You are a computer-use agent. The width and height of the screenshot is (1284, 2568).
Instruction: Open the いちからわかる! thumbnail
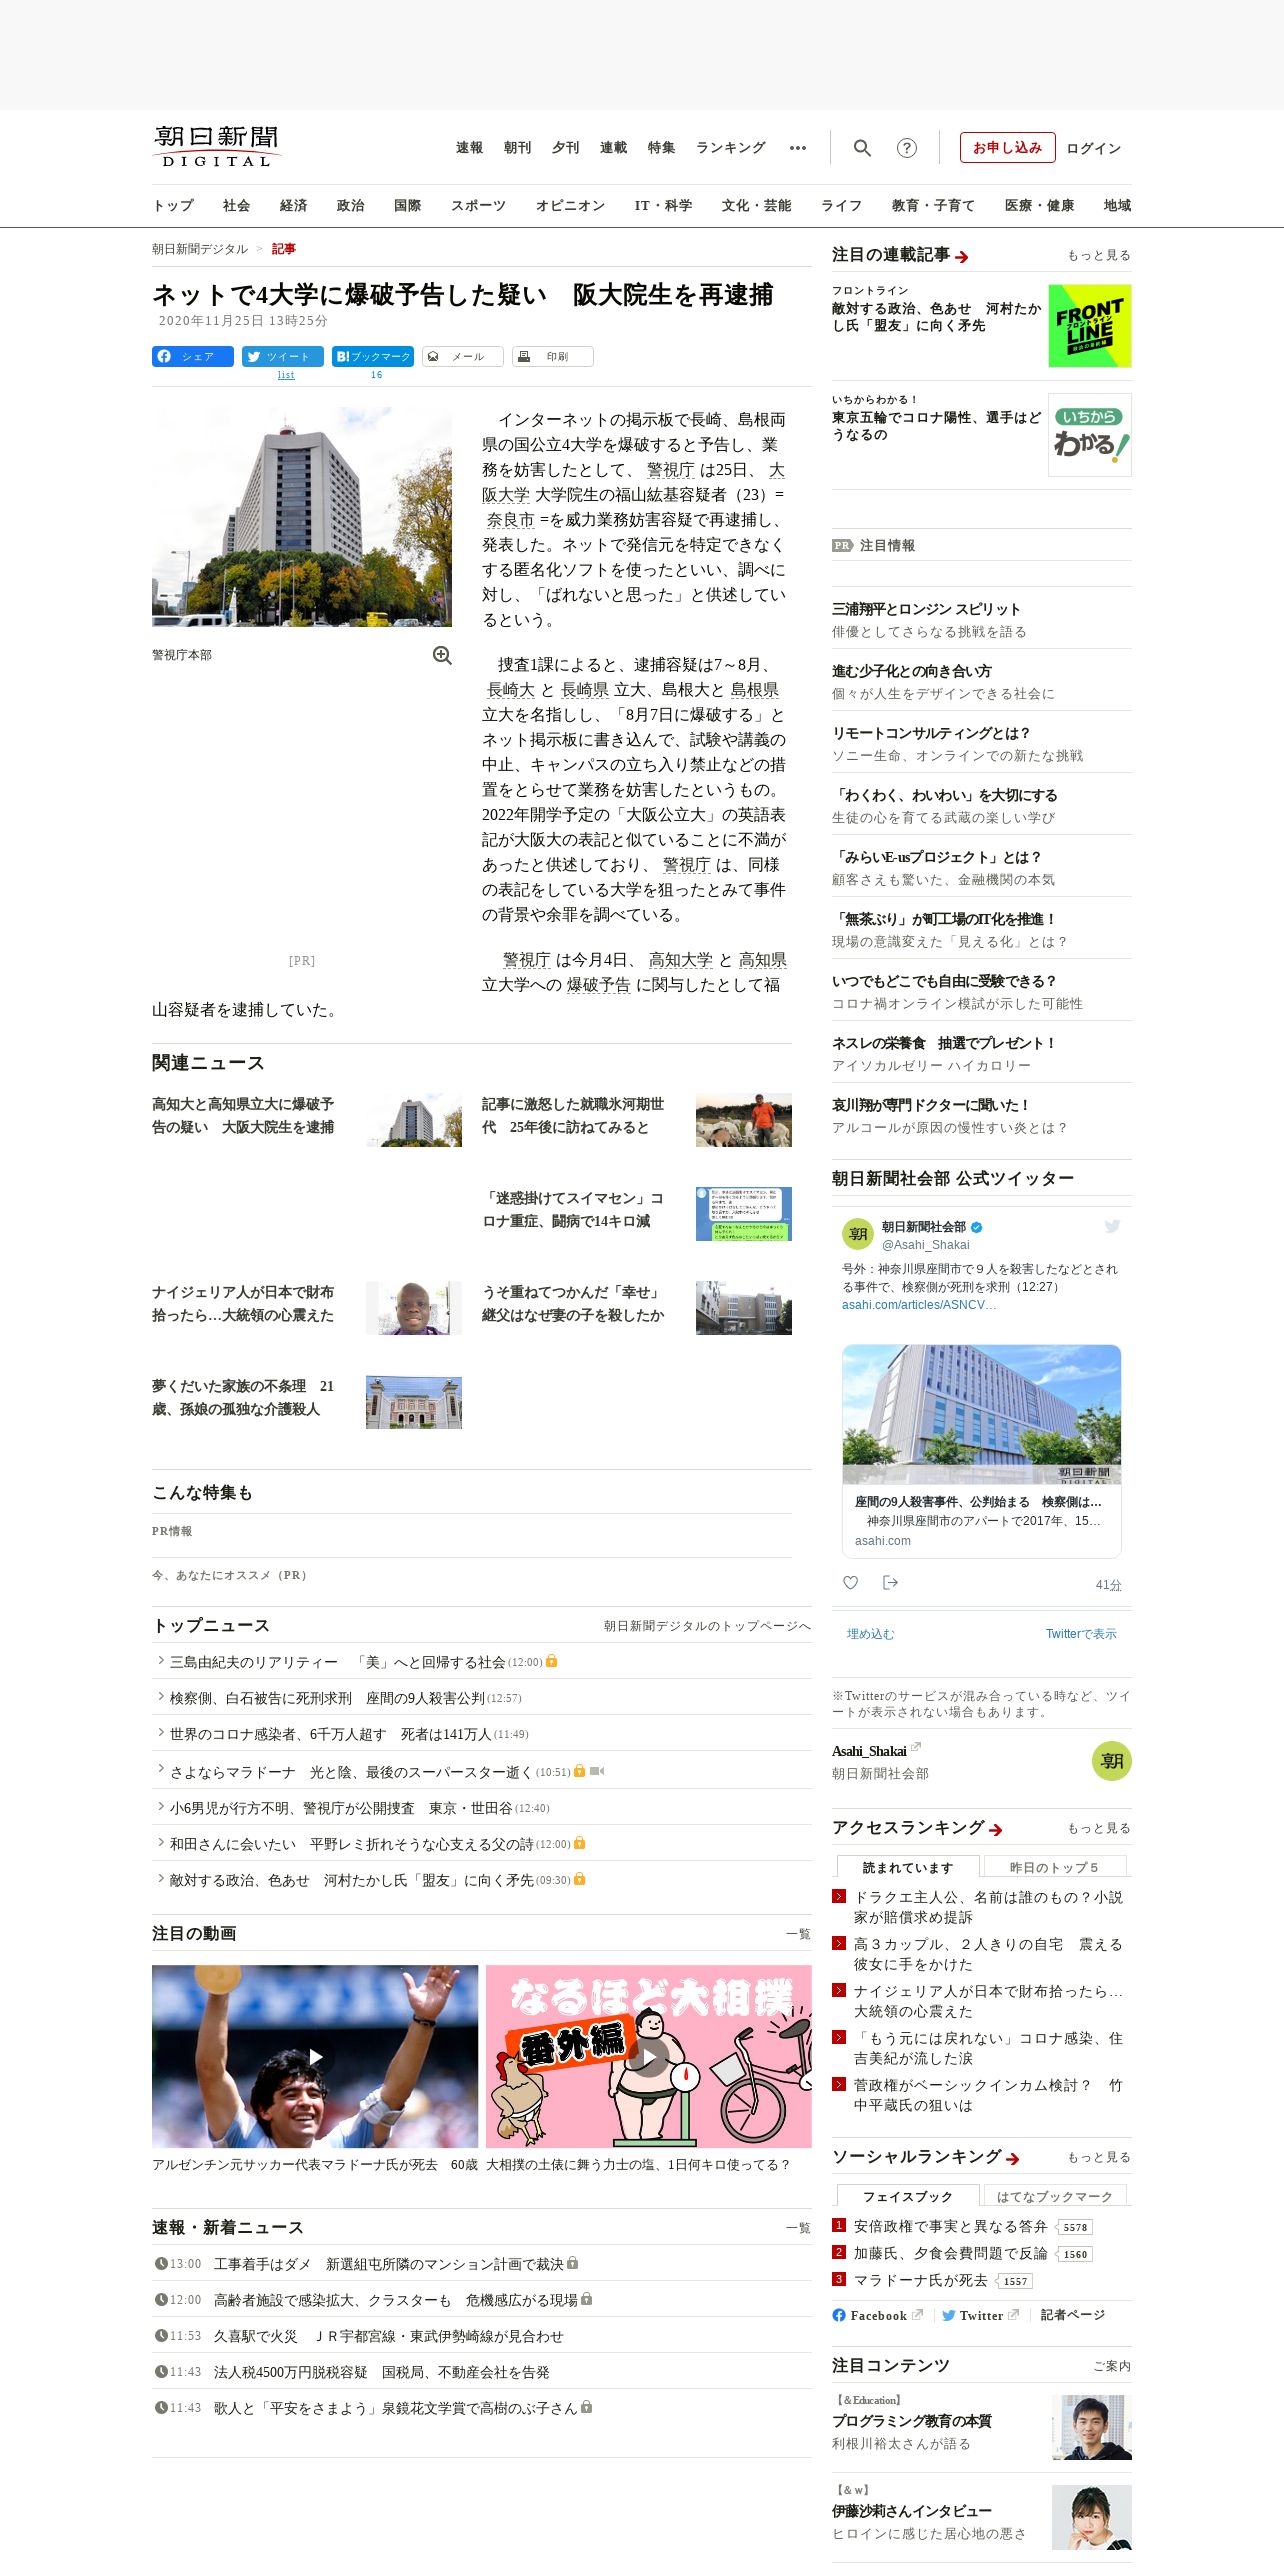1090,435
